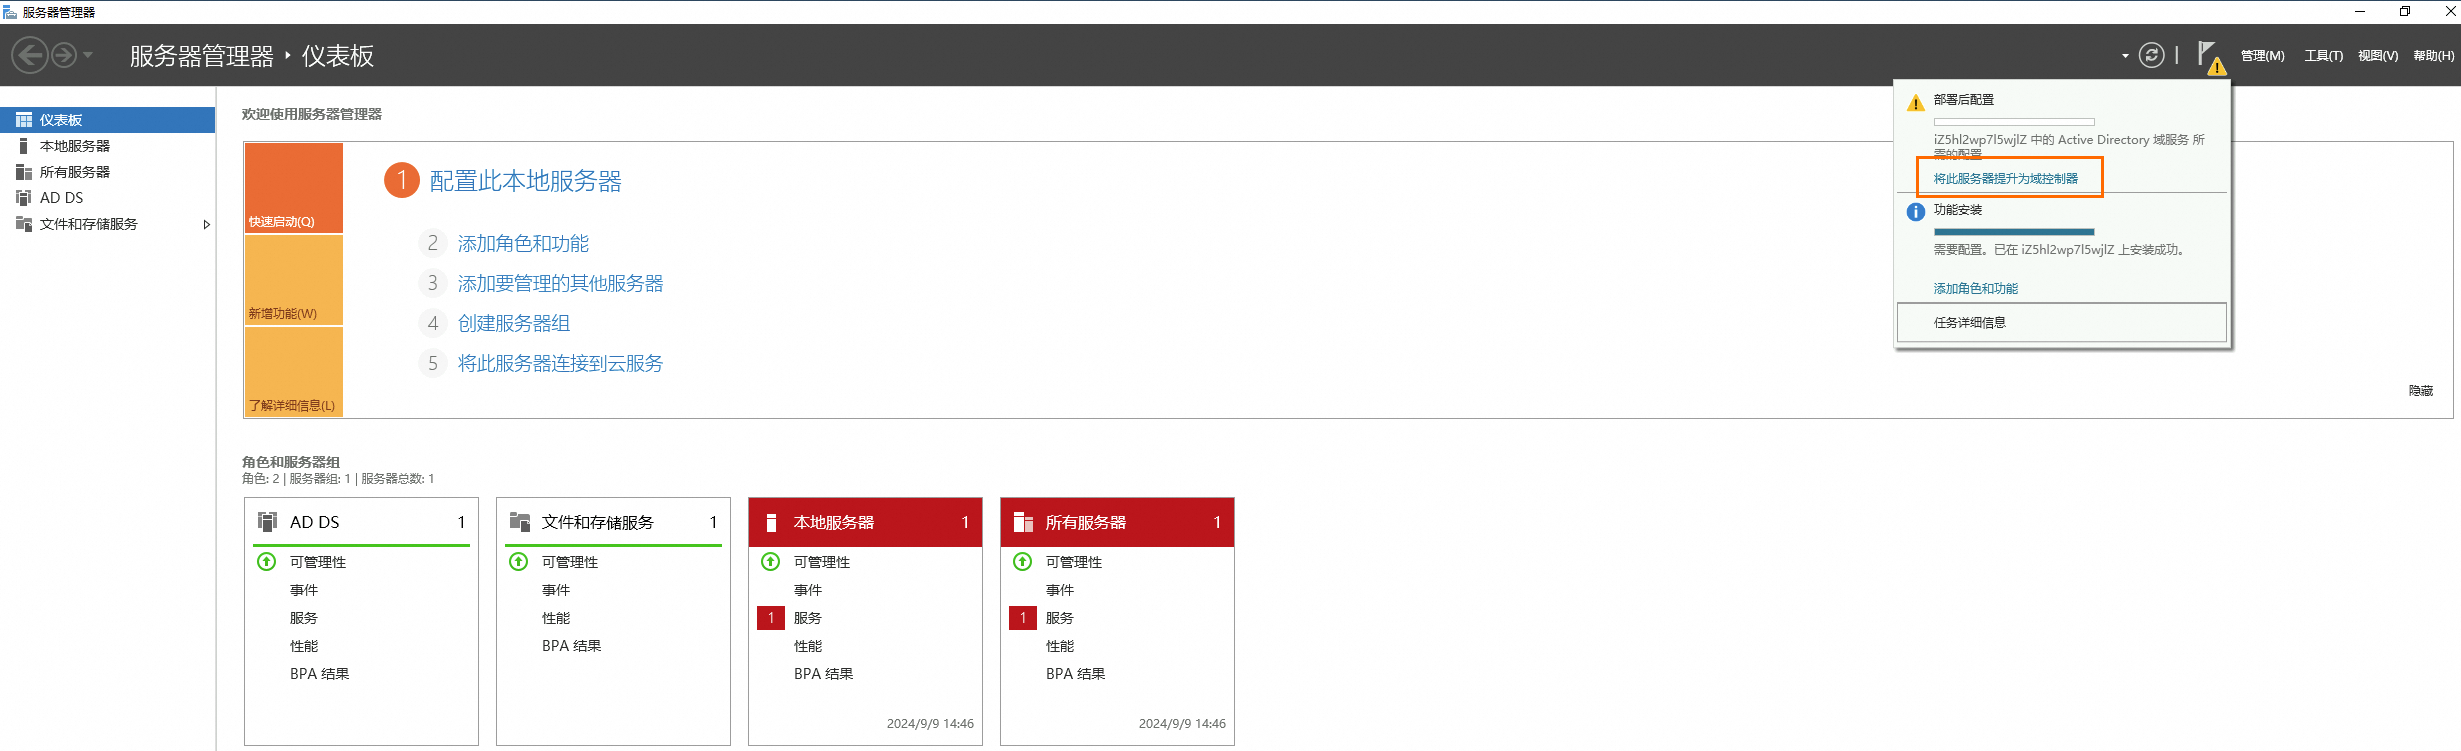Click AD DS 可管理性 green status icon

267,561
